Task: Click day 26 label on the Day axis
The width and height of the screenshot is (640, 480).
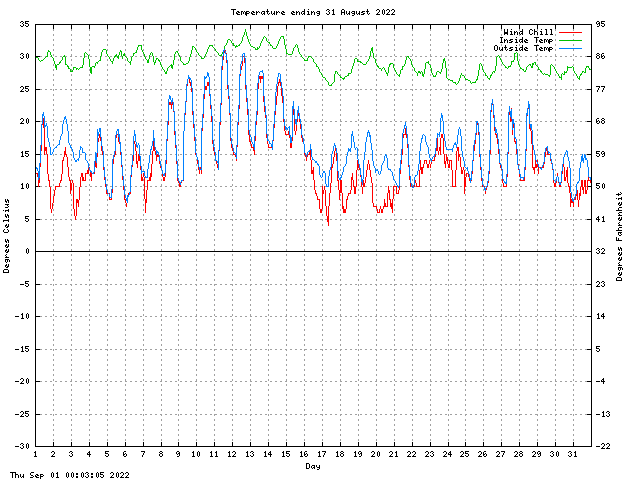Action: [483, 454]
